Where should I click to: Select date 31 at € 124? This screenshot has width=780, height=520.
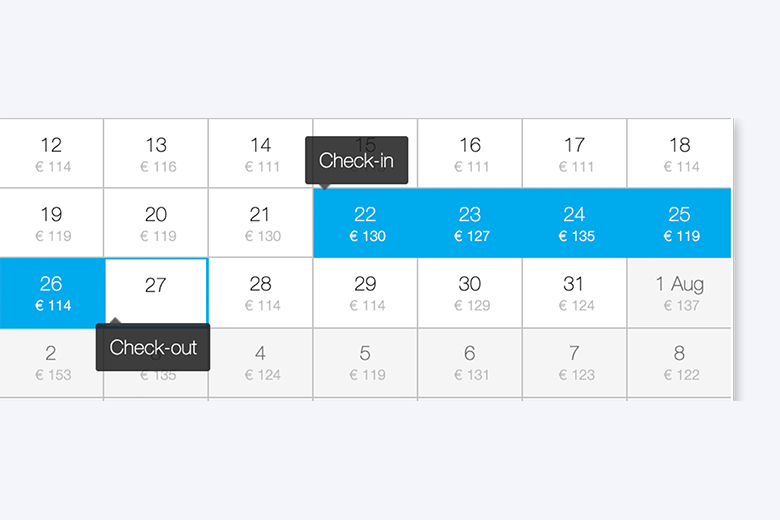pyautogui.click(x=574, y=293)
